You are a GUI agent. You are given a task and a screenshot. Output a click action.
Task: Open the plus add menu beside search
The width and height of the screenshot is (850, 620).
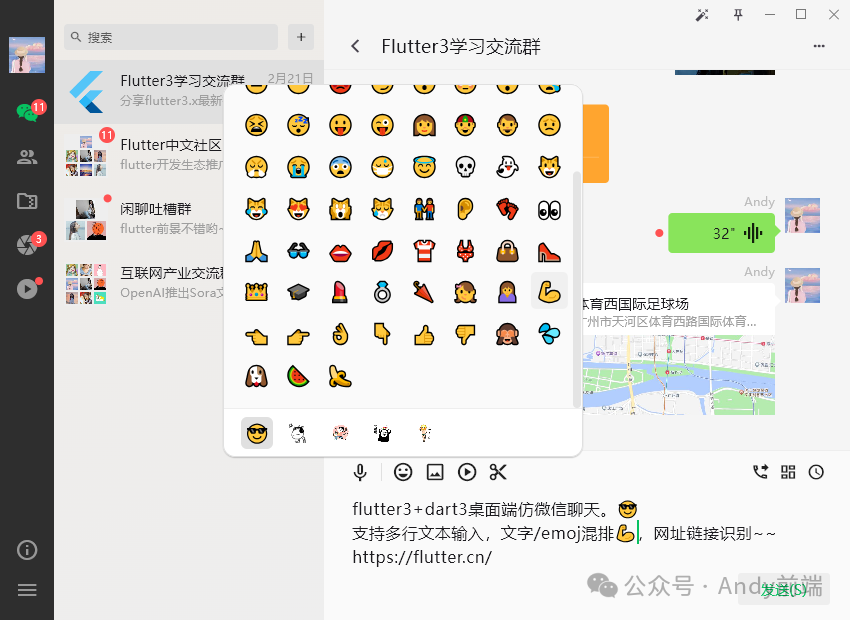301,37
